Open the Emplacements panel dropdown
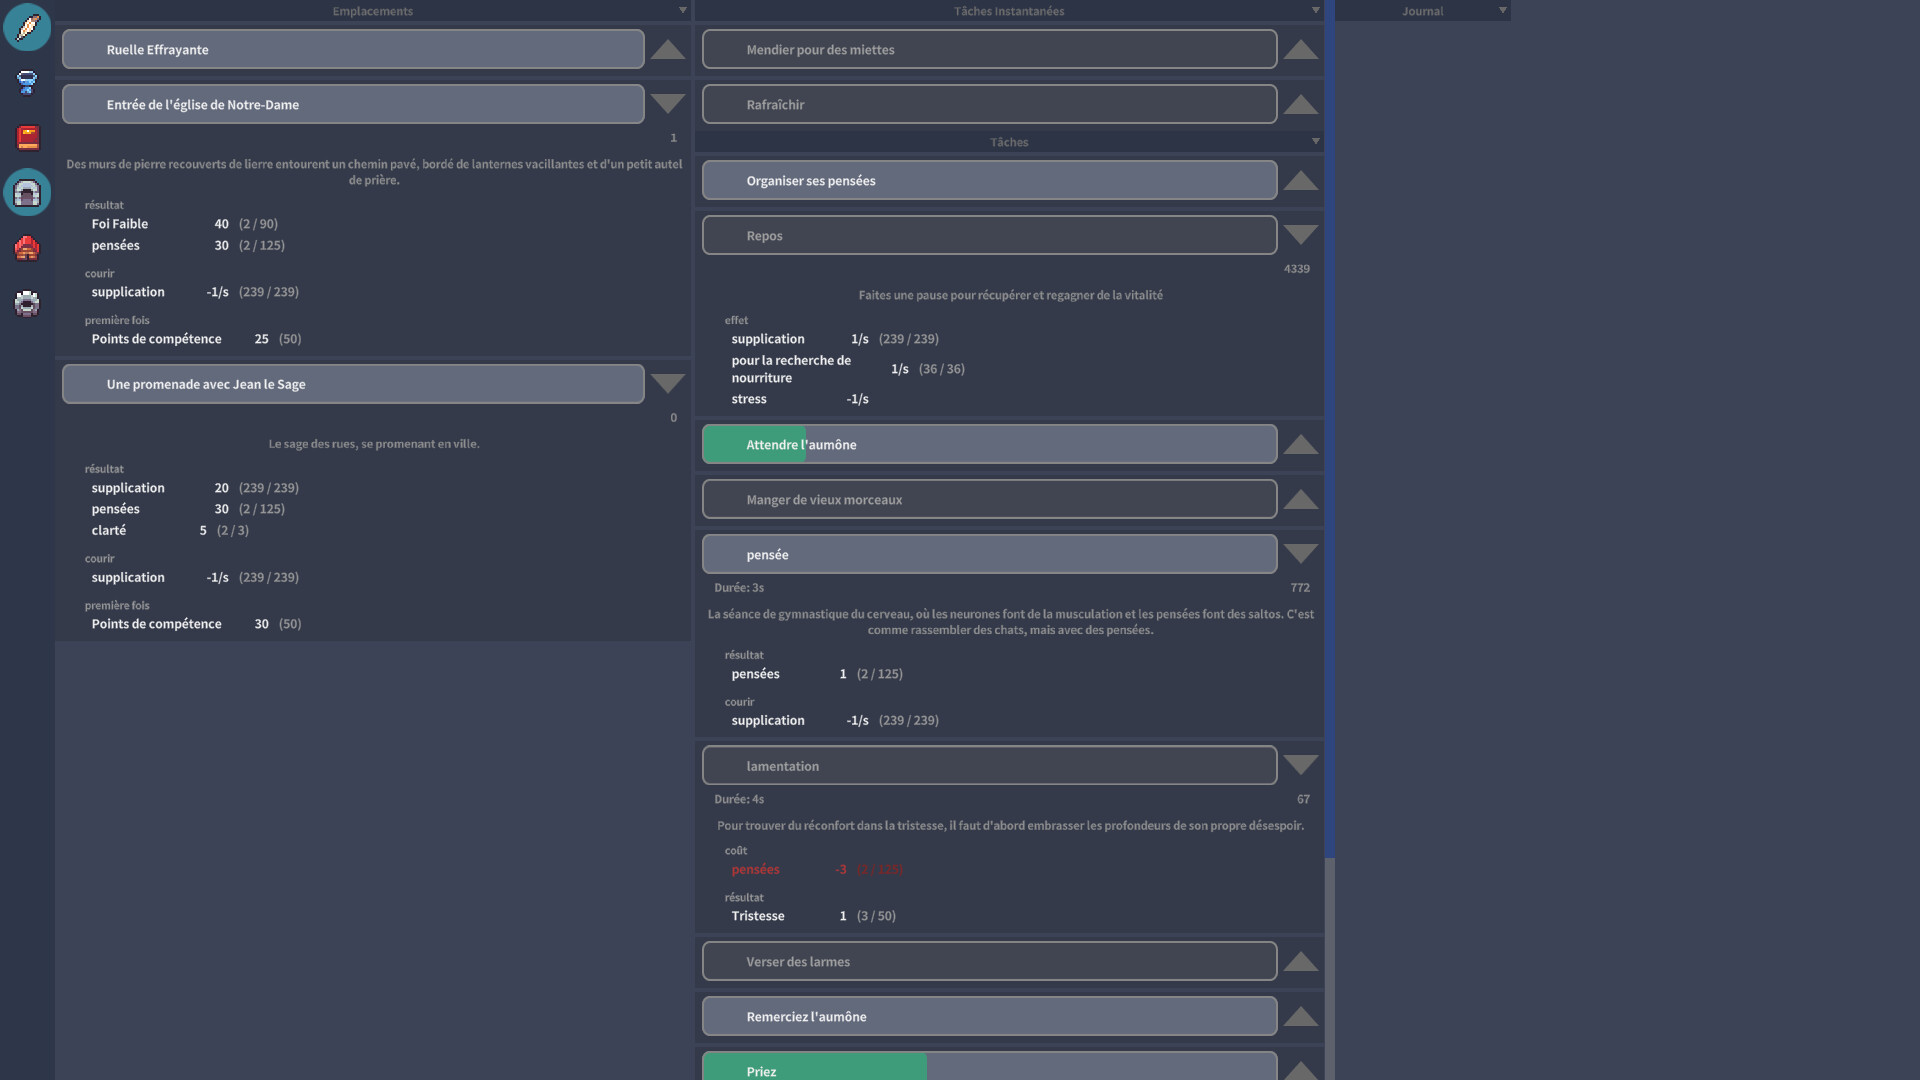 pyautogui.click(x=683, y=11)
